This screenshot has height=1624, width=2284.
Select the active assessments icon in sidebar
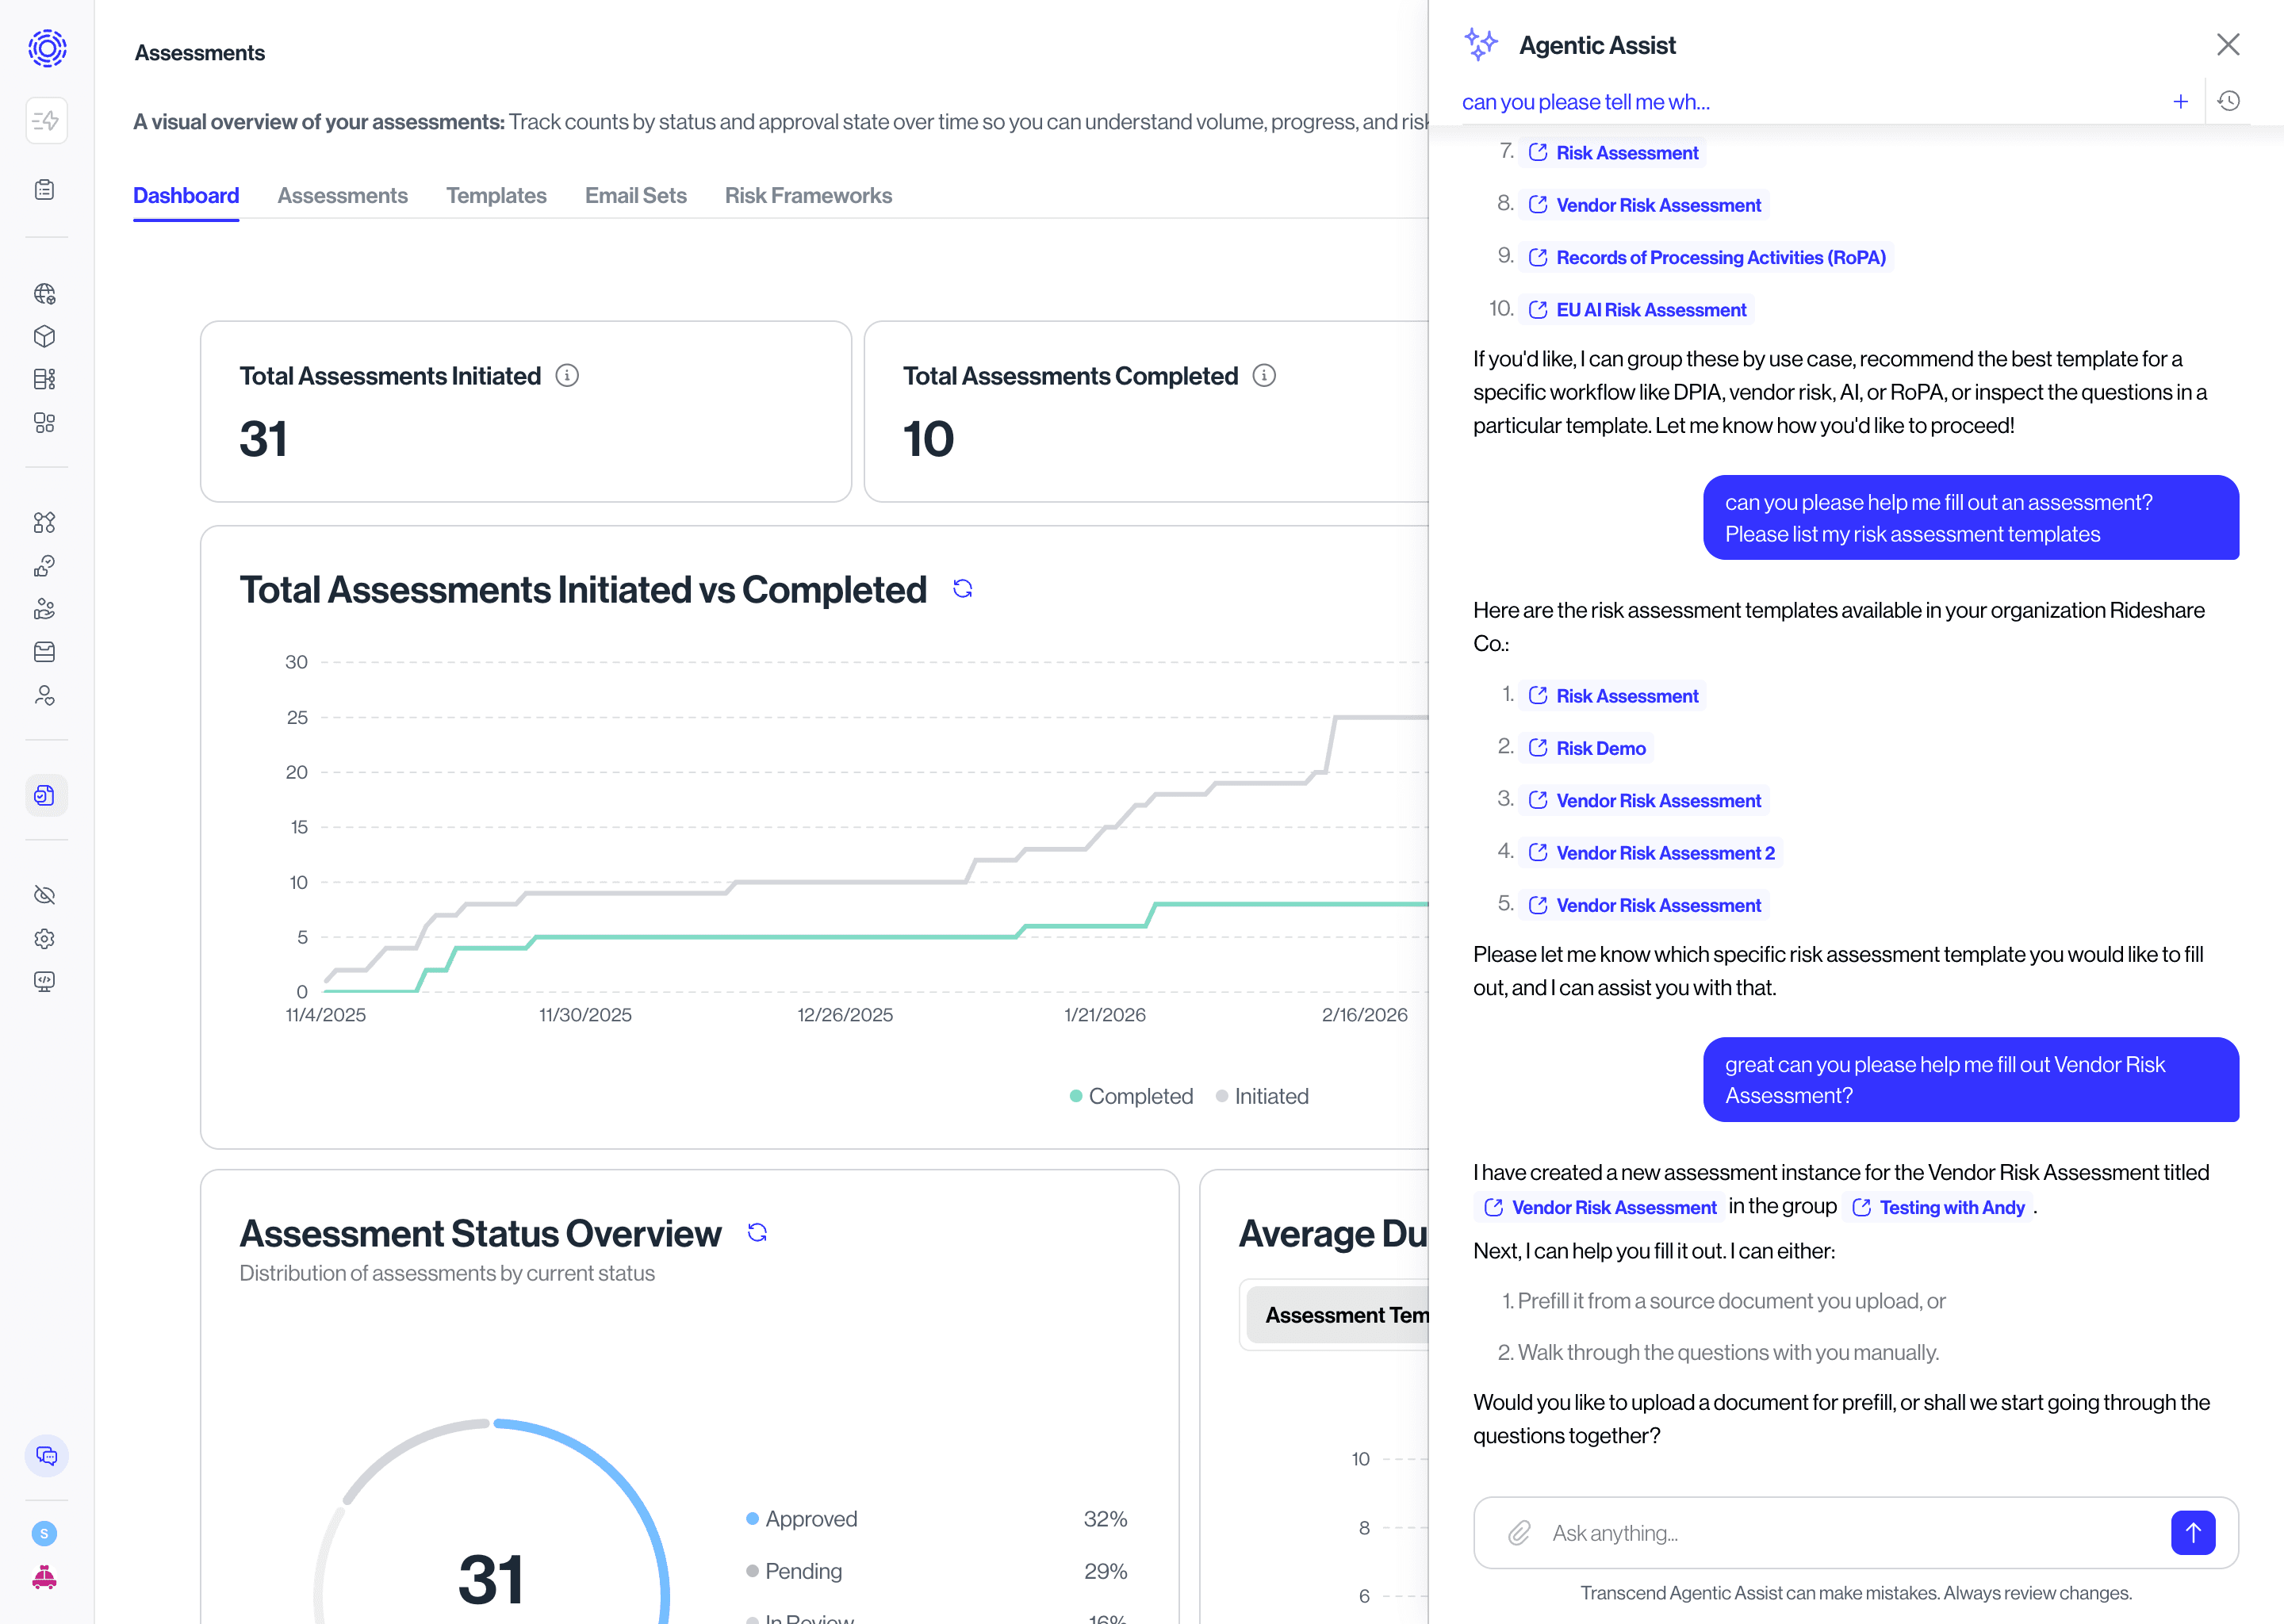point(46,796)
